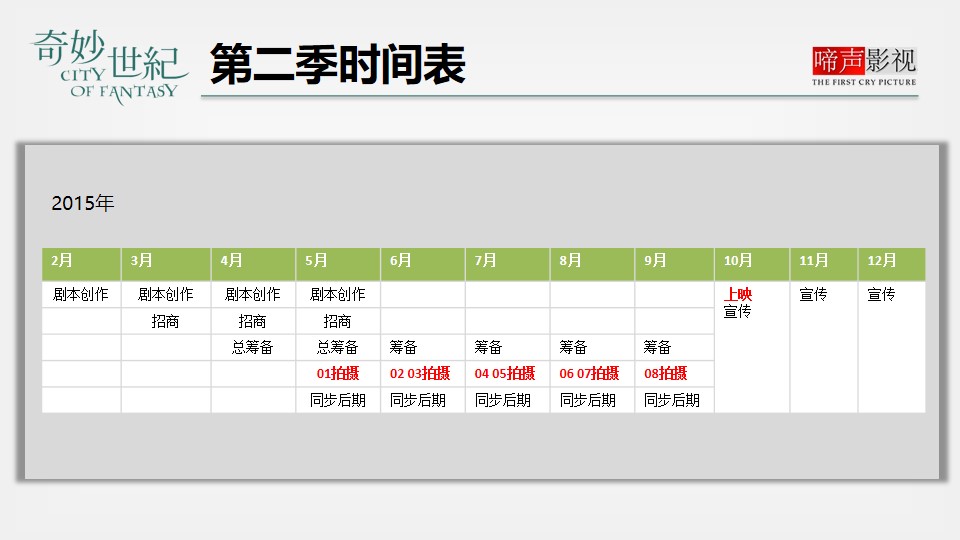This screenshot has width=960, height=540.
Task: Select 总筹备 cell in the 4月 column
Action: pos(253,347)
